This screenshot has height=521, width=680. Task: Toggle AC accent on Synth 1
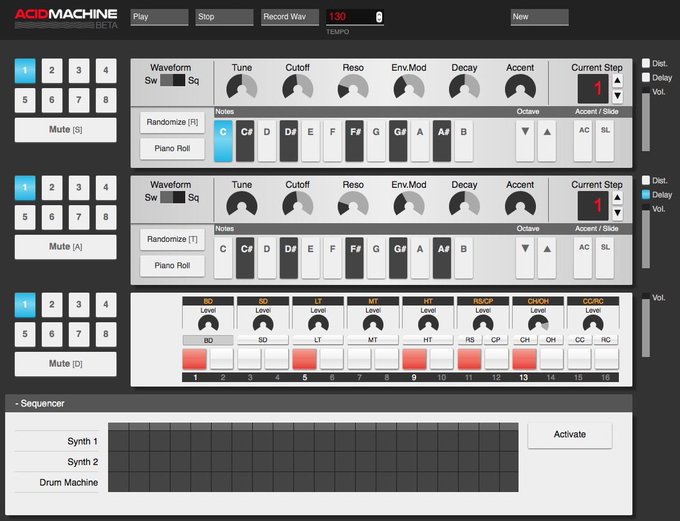pyautogui.click(x=584, y=141)
